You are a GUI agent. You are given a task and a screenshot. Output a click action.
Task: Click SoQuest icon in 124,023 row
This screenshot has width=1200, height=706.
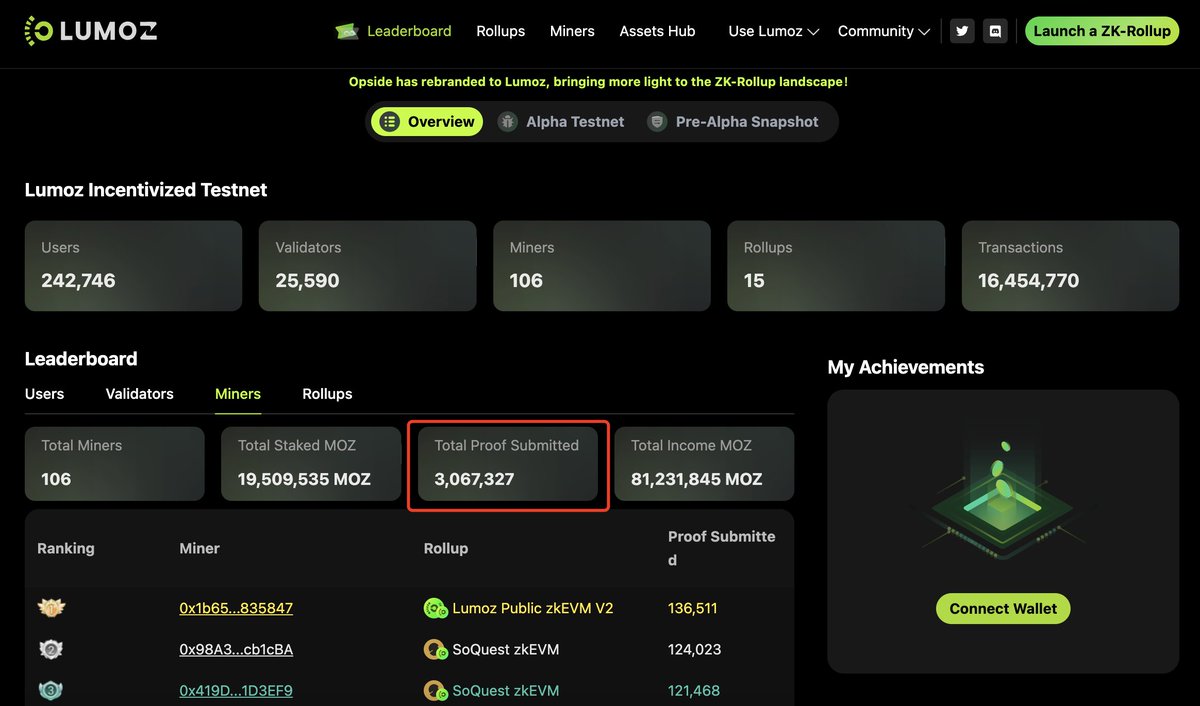coord(435,650)
